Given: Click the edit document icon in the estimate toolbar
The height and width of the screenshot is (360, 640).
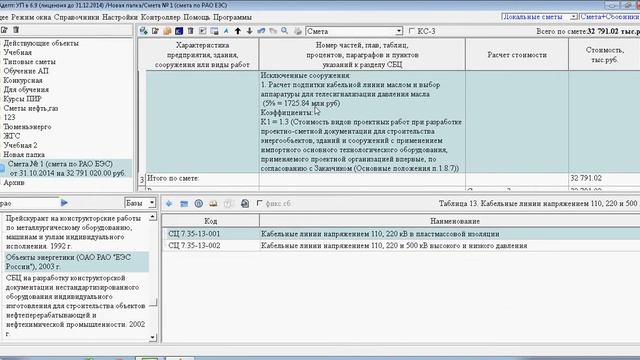Looking at the screenshot, I should [155, 31].
